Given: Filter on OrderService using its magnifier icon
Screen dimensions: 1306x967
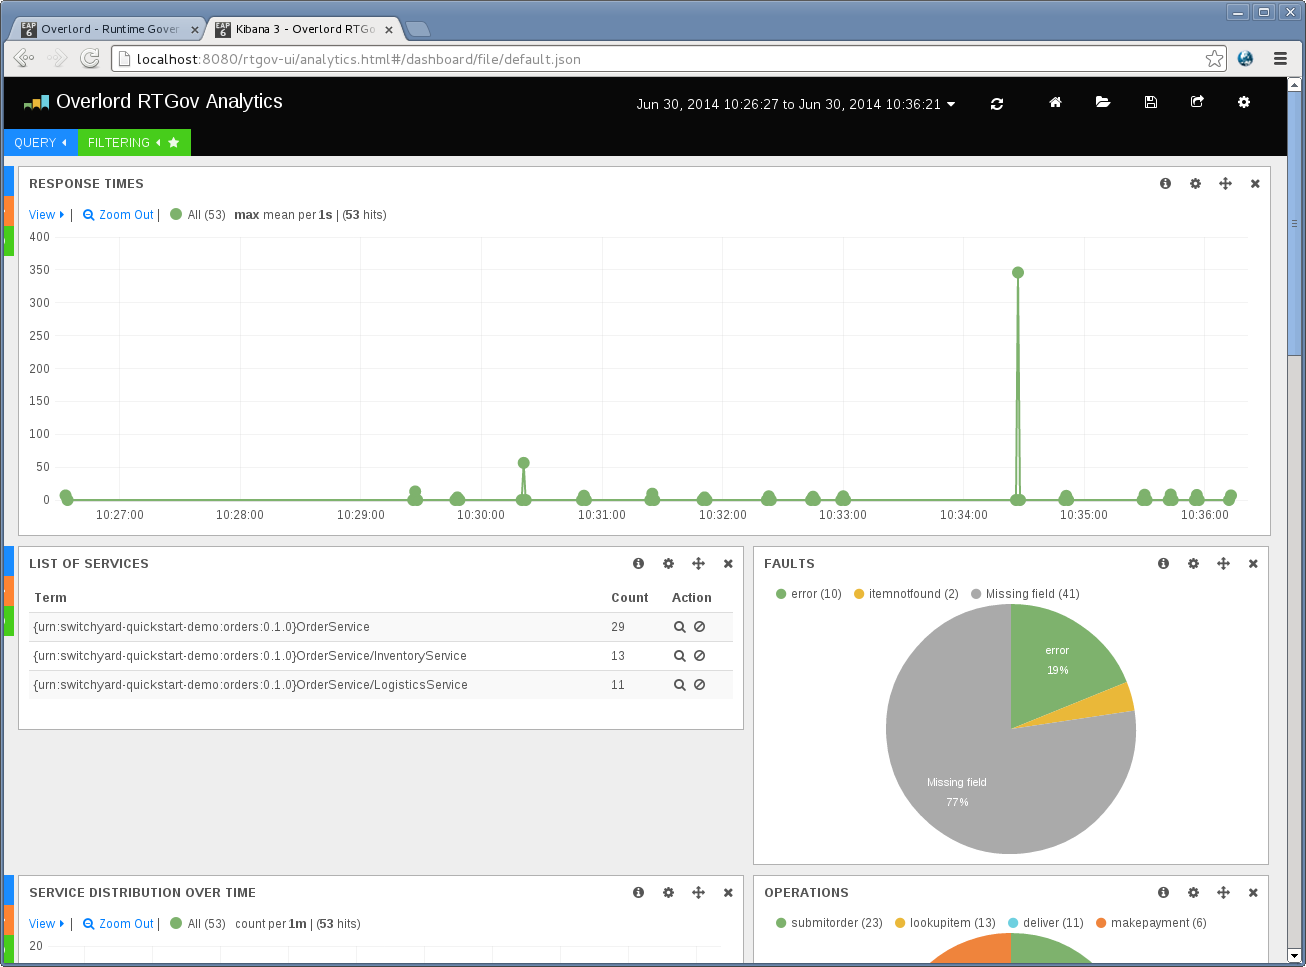Looking at the screenshot, I should click(679, 627).
